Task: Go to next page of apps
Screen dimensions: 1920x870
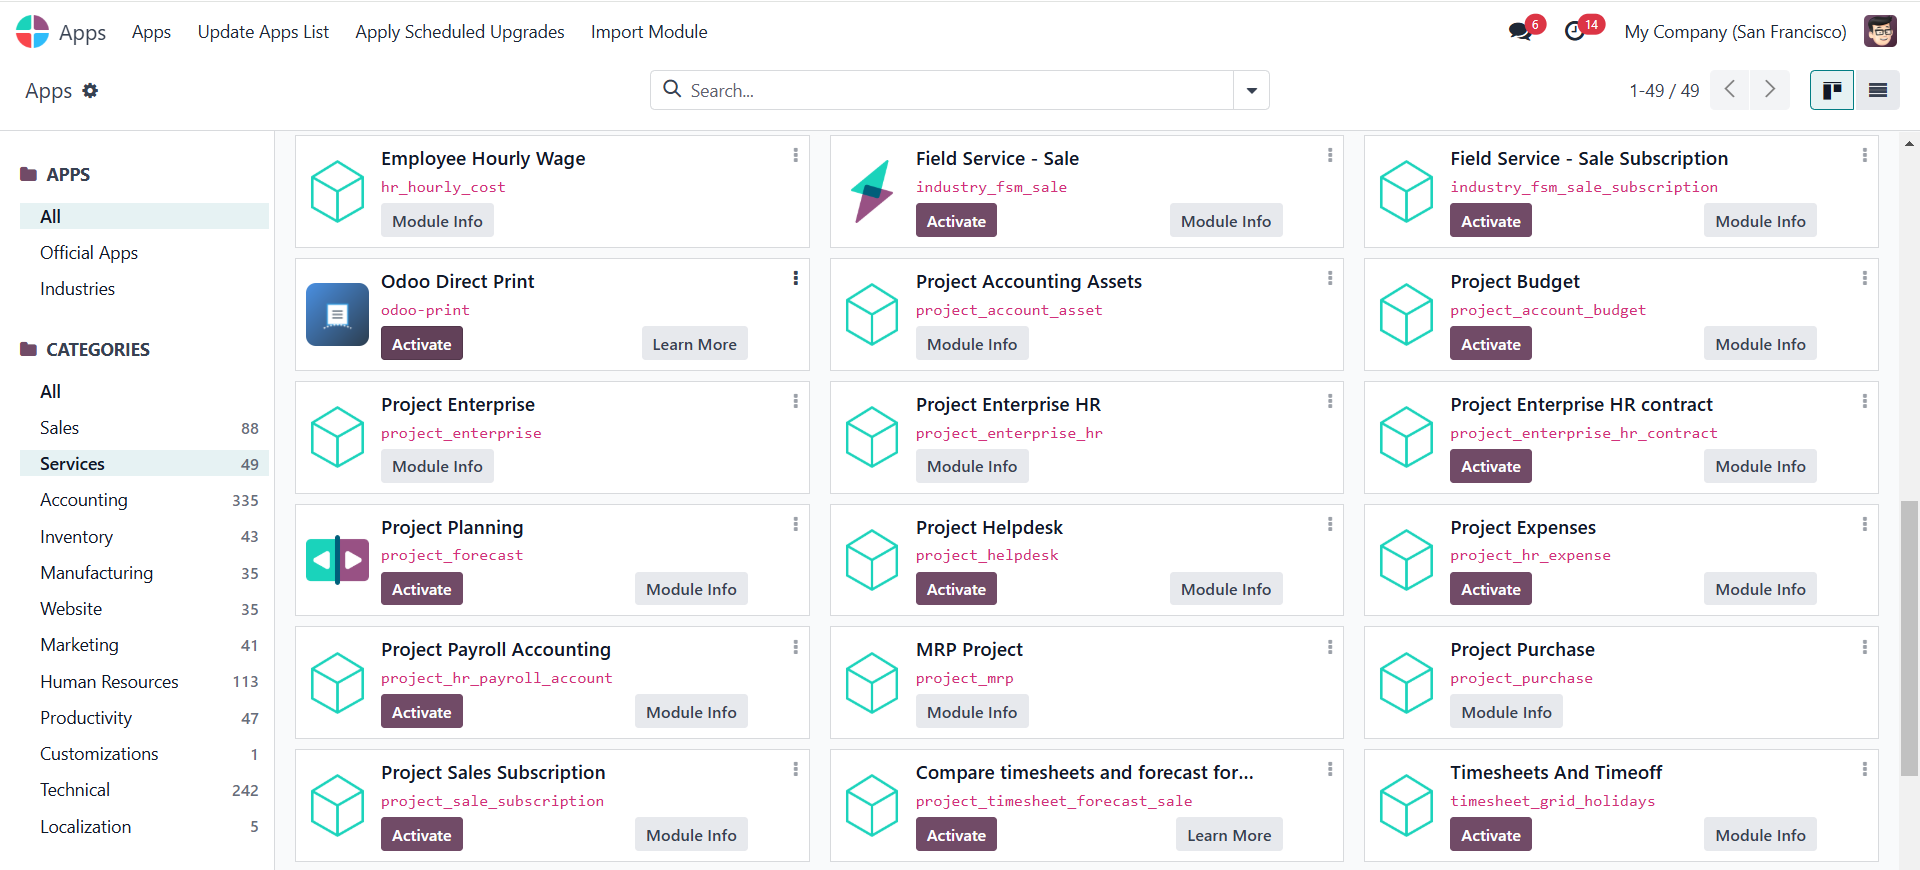Action: pyautogui.click(x=1769, y=90)
